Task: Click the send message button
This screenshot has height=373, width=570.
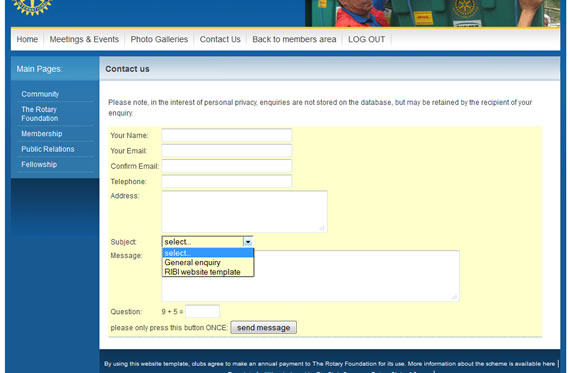Action: 264,328
